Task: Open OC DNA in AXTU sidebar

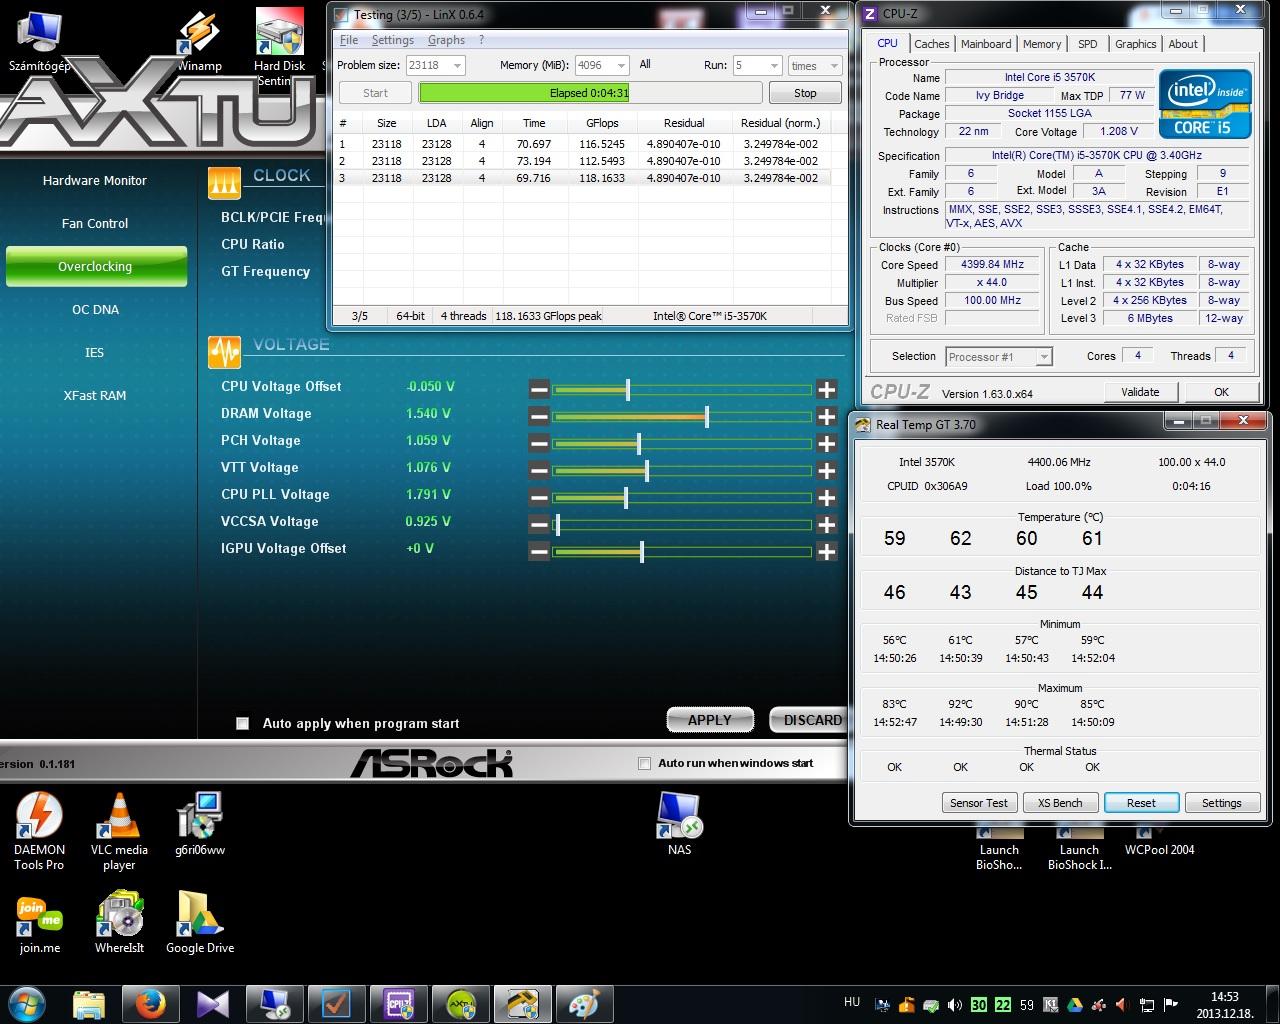Action: tap(95, 310)
